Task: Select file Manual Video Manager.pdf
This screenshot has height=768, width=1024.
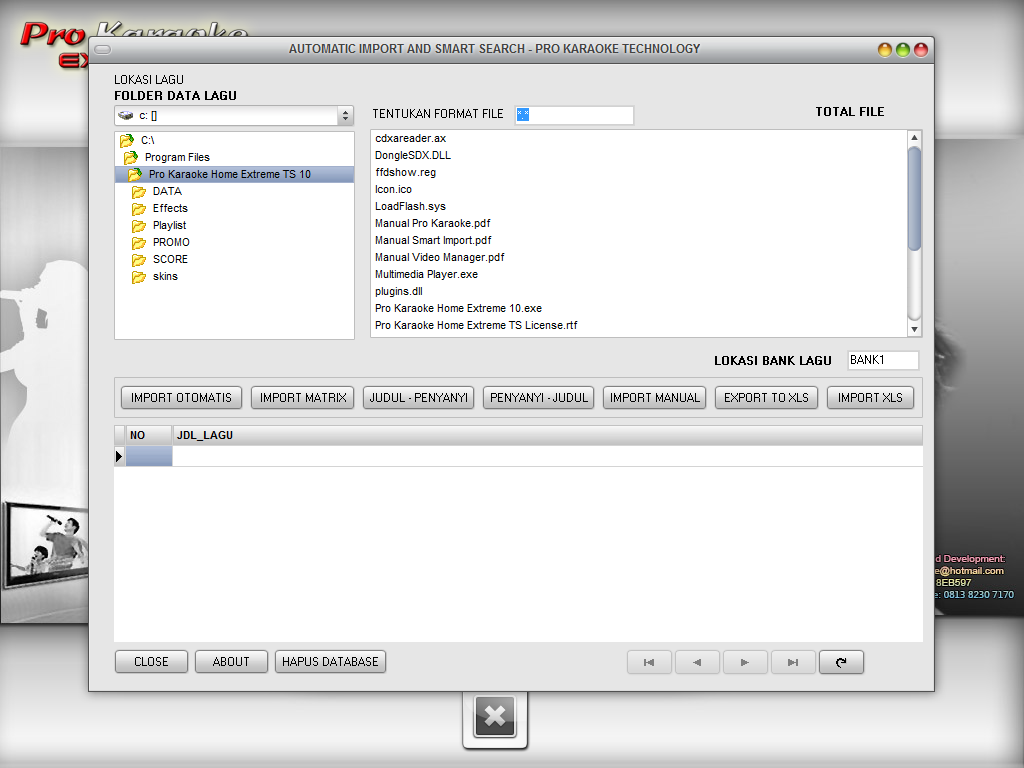Action: [440, 257]
